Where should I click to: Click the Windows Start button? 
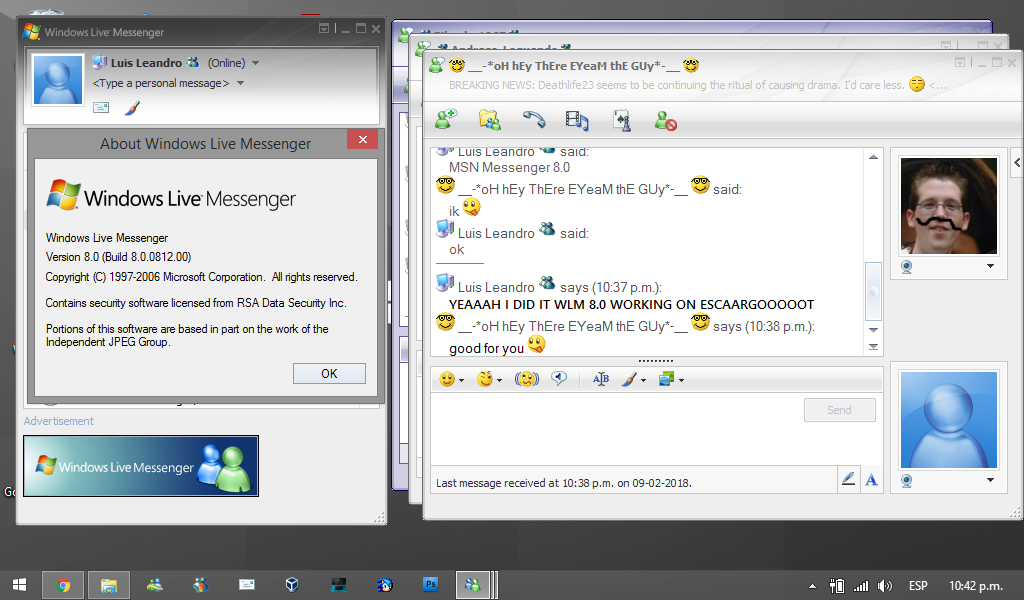point(20,585)
